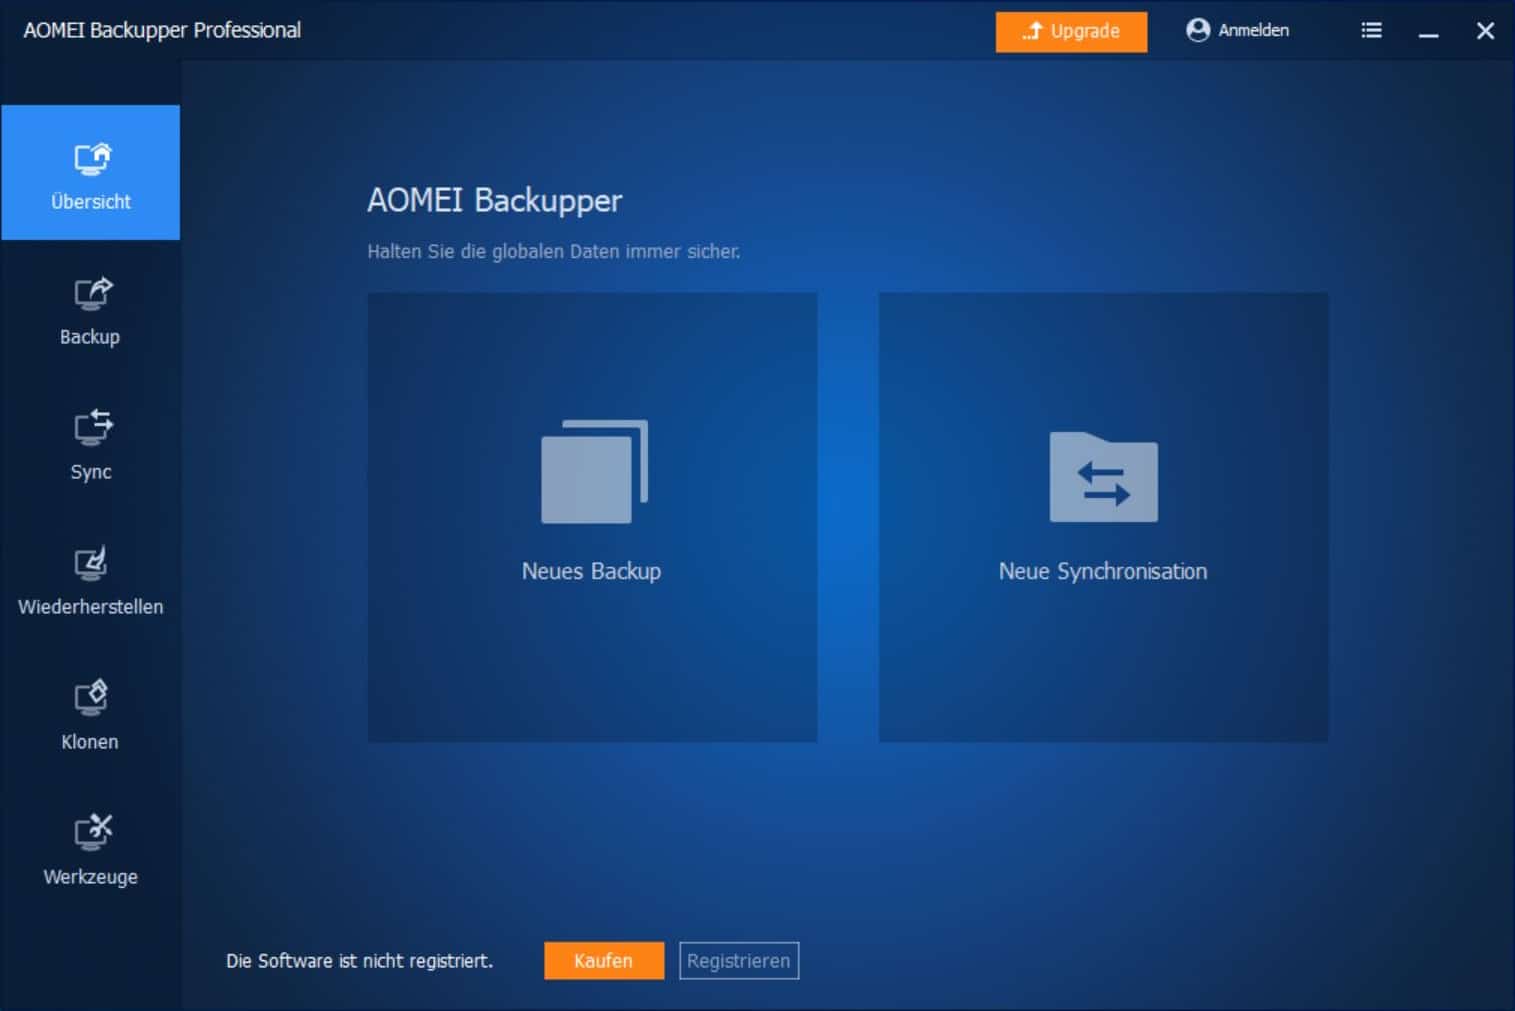This screenshot has height=1011, width=1515.
Task: Click the Upgrade button
Action: [1071, 31]
